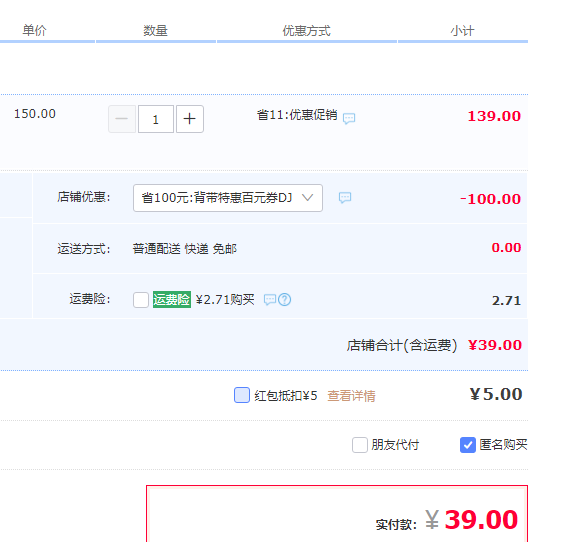Click the question mark help icon
Screen dimensions: 562x542
(x=285, y=300)
